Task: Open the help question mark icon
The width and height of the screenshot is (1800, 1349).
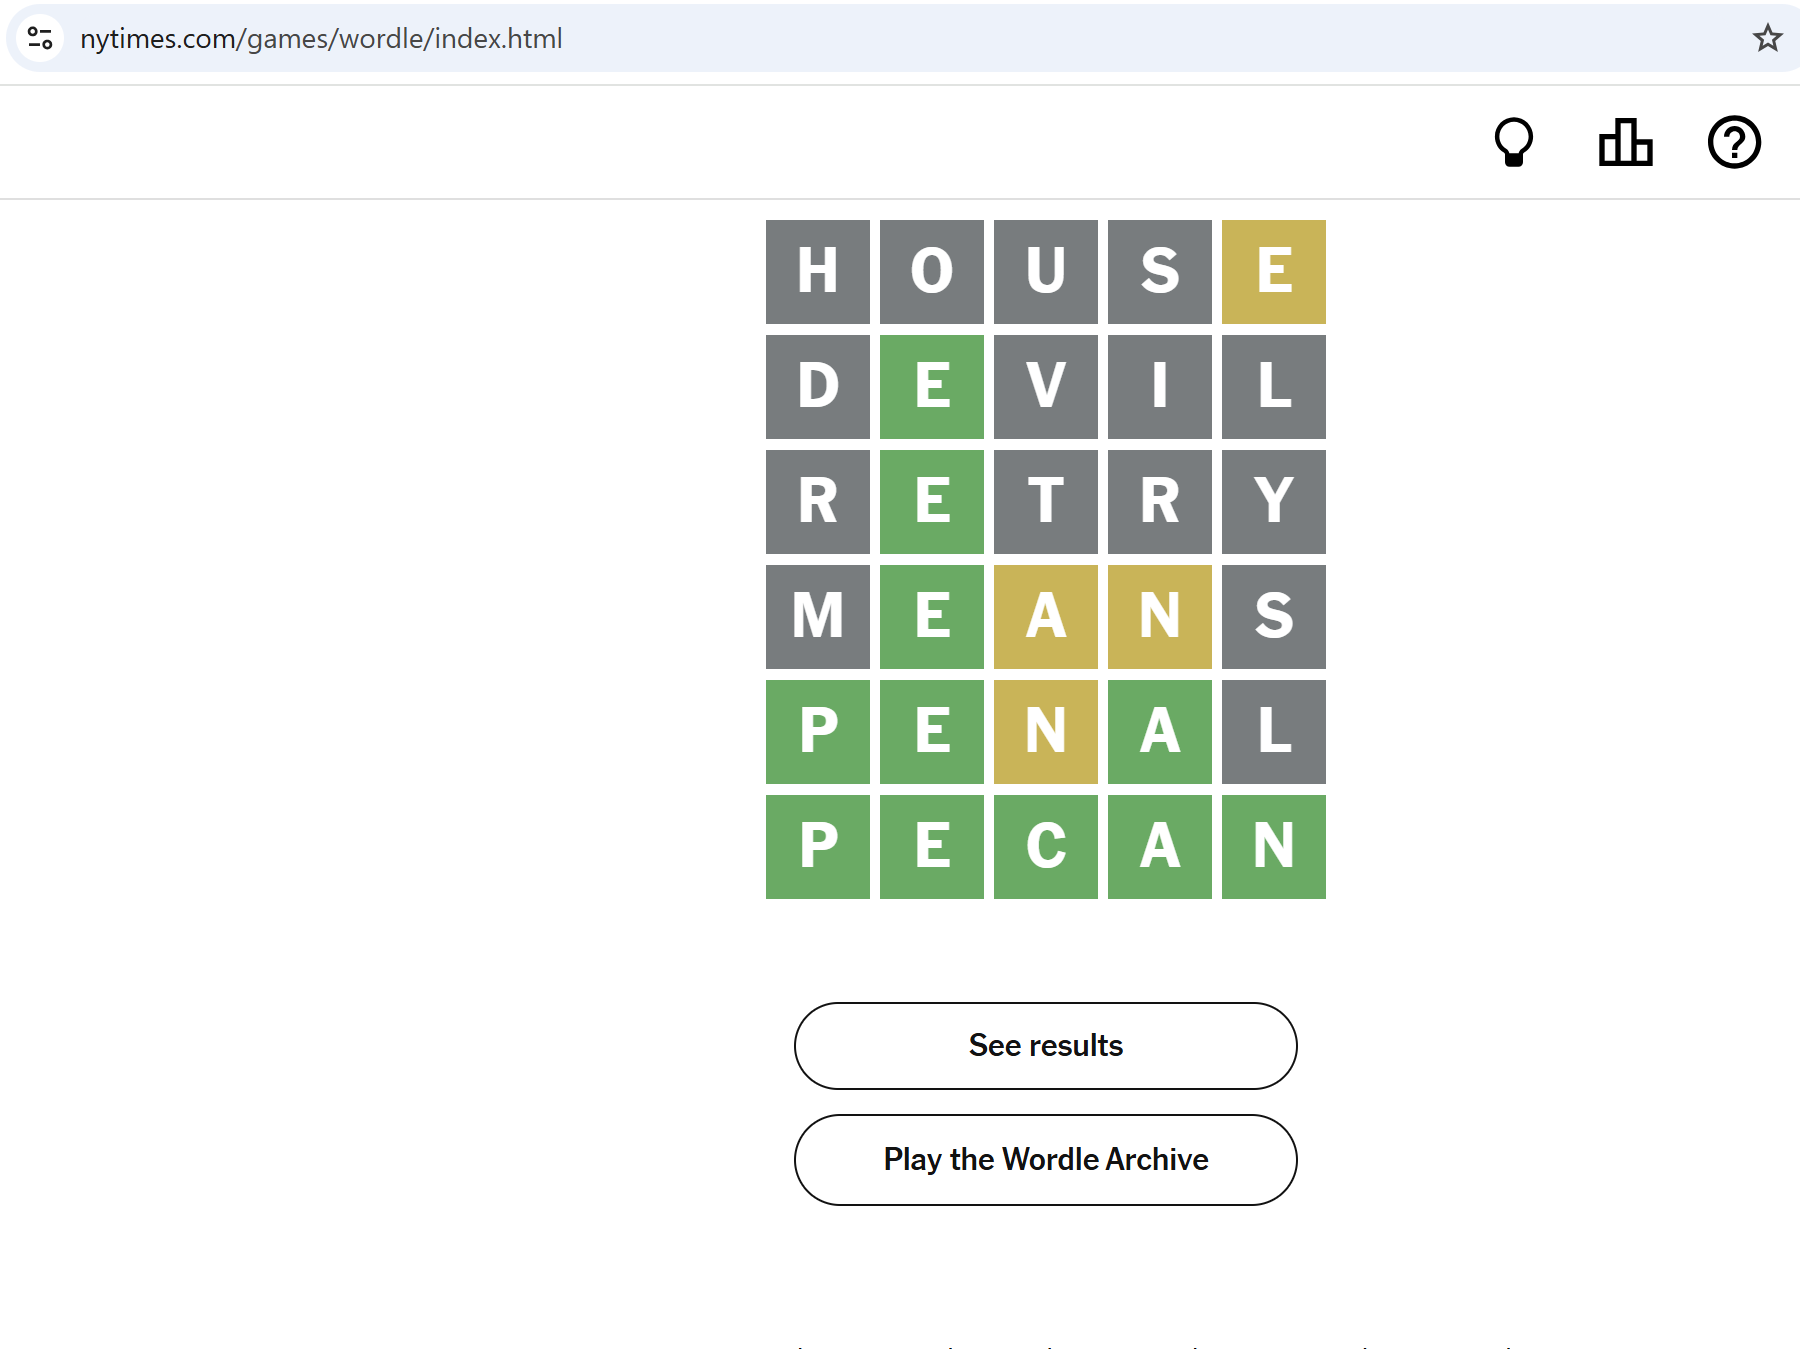Action: [x=1734, y=142]
